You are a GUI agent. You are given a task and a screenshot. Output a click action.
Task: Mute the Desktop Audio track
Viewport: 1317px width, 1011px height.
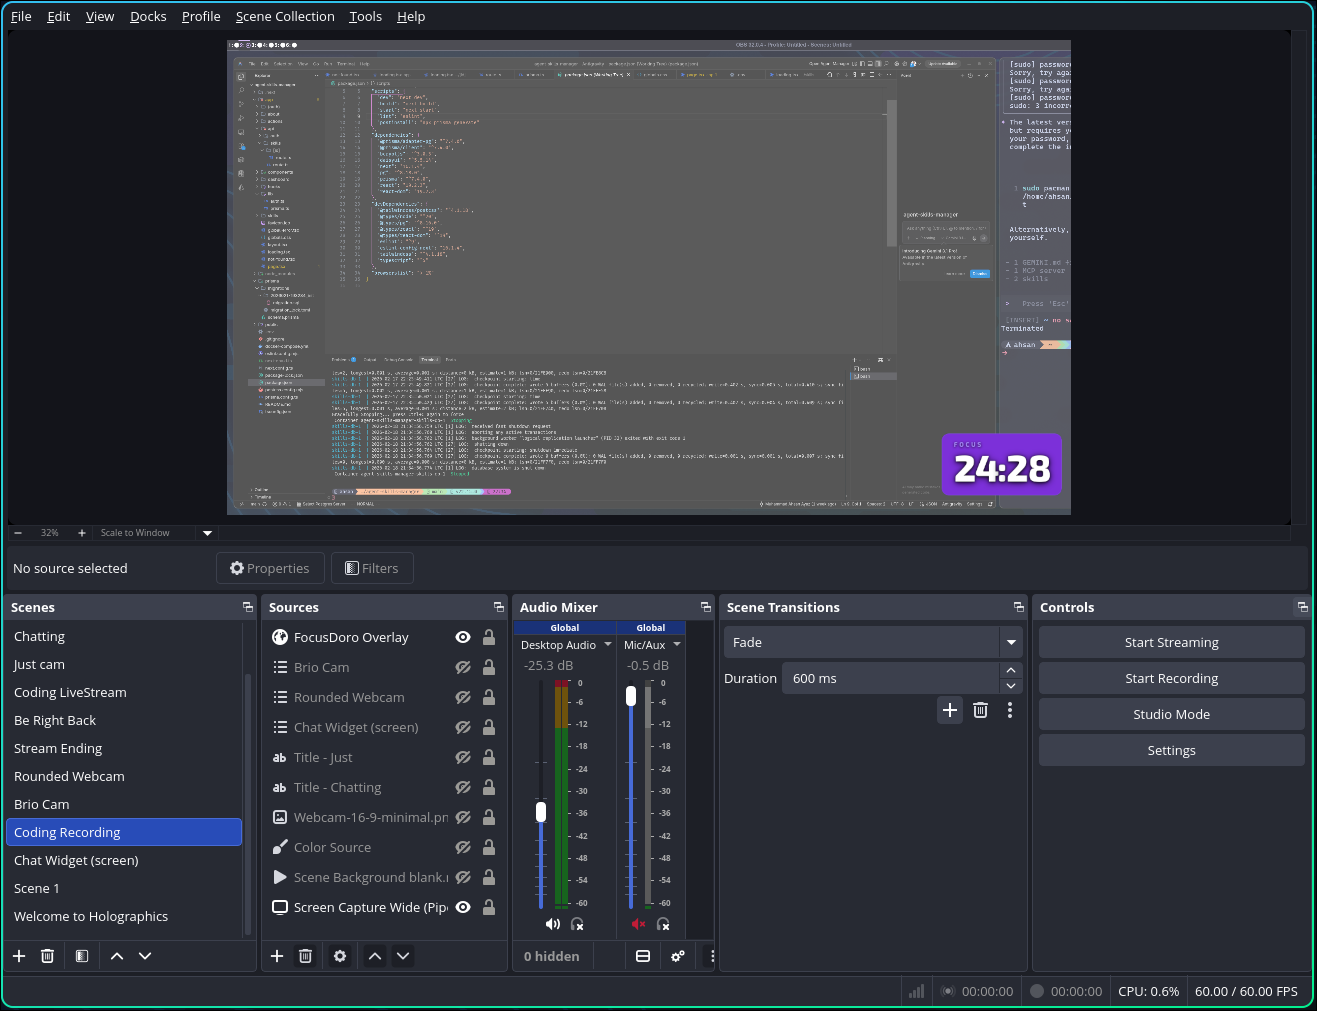click(553, 924)
